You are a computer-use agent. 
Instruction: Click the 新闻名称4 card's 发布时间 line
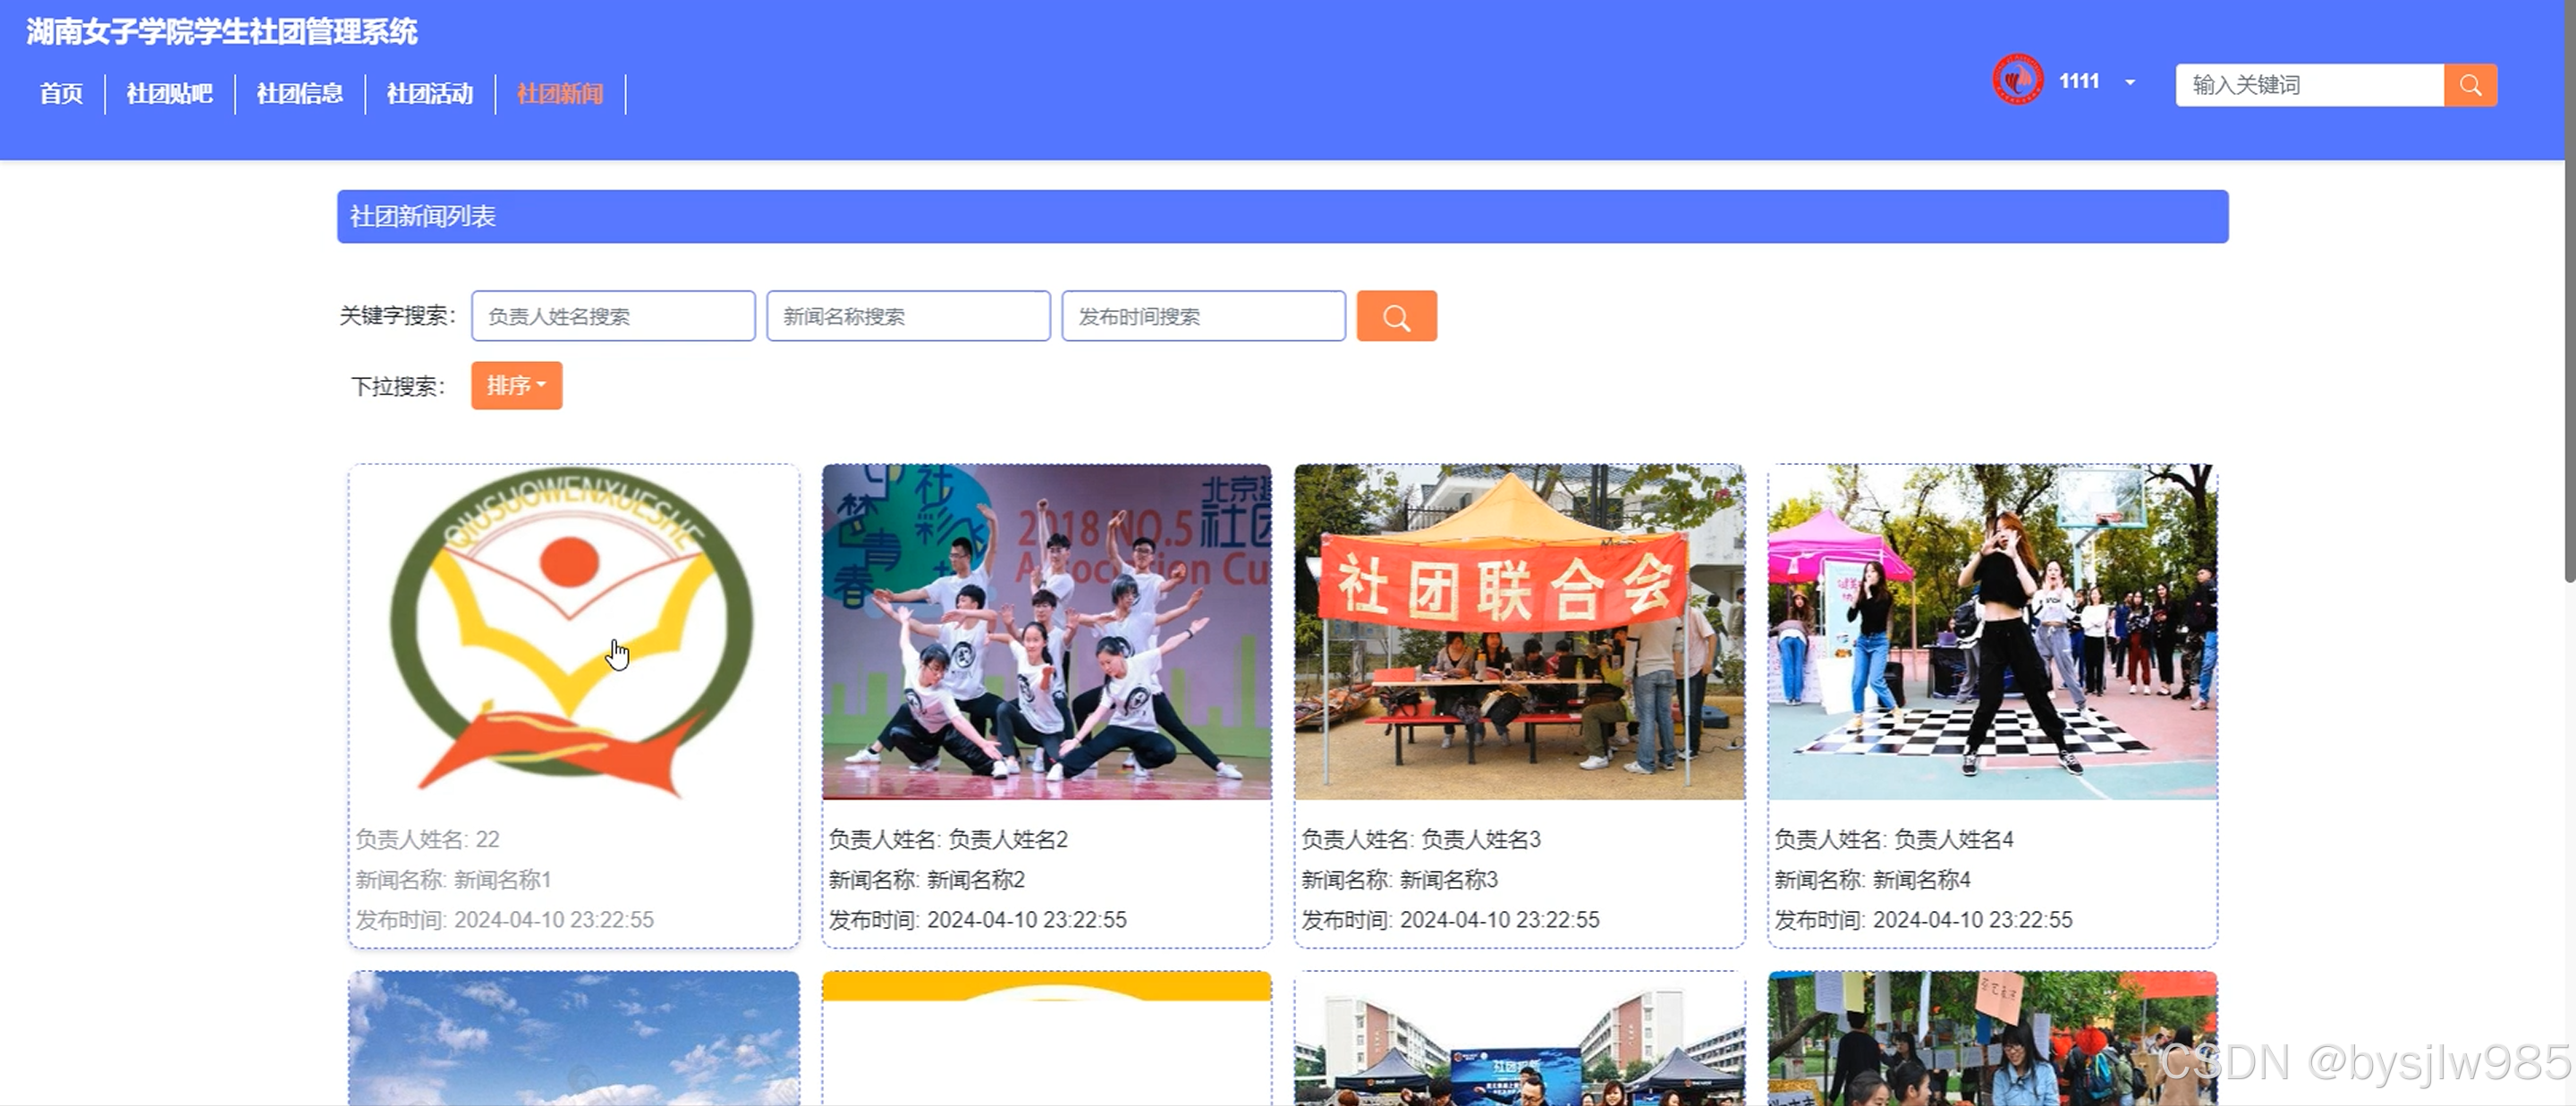coord(1923,920)
